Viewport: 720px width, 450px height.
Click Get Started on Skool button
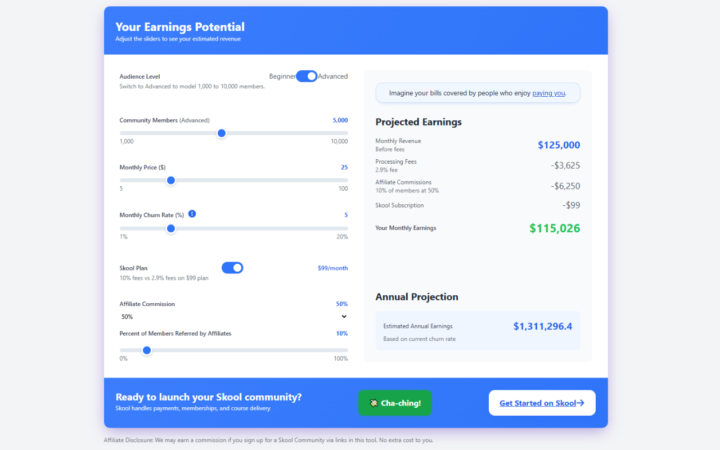[x=542, y=403]
